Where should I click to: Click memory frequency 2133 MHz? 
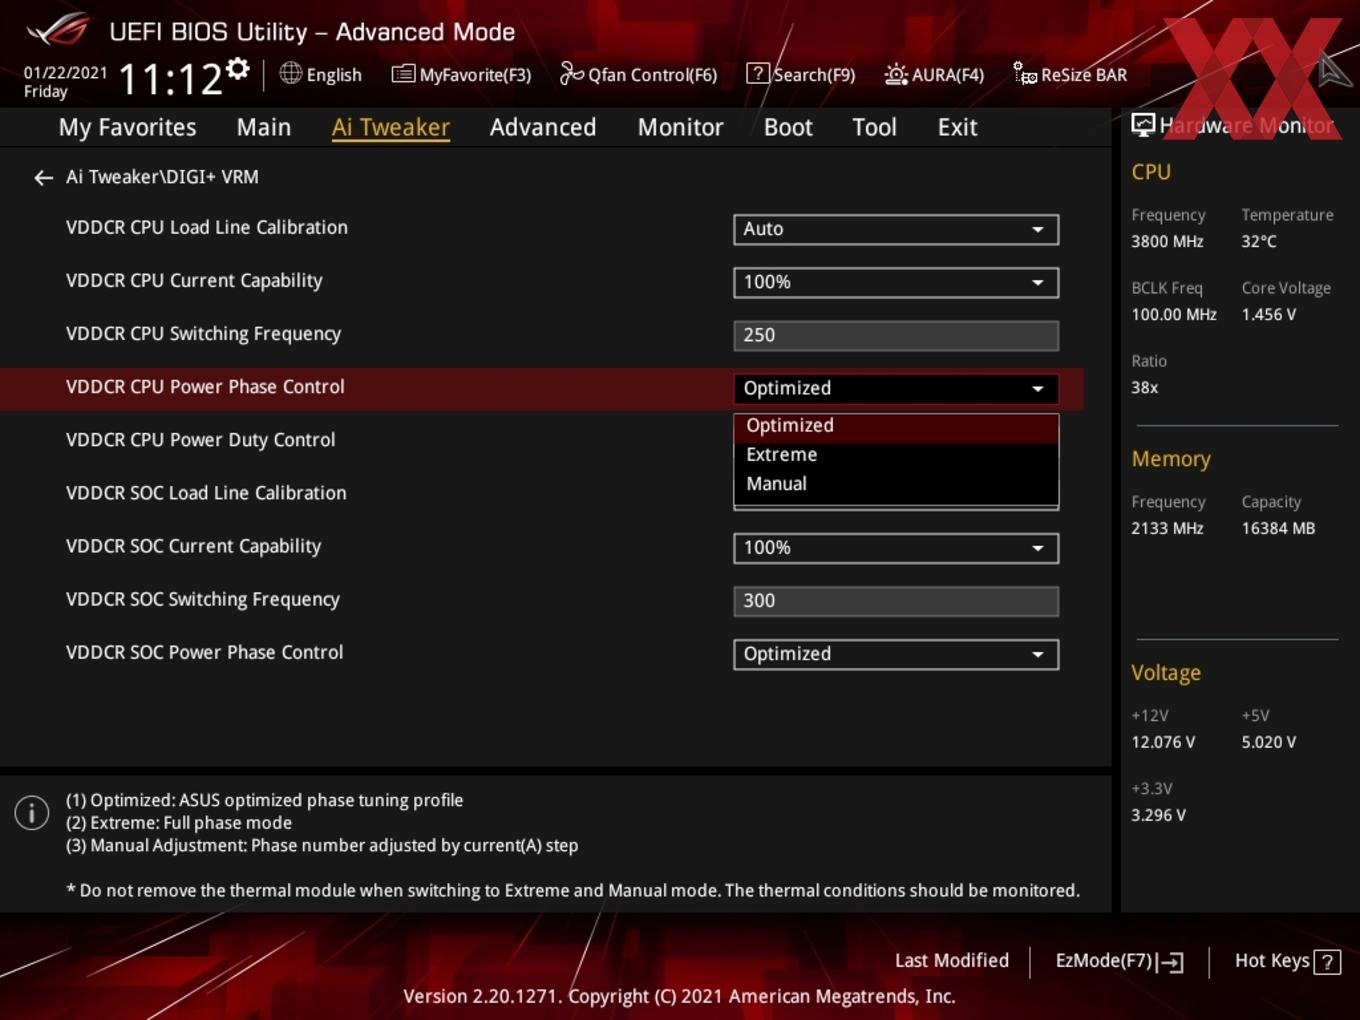click(1167, 528)
